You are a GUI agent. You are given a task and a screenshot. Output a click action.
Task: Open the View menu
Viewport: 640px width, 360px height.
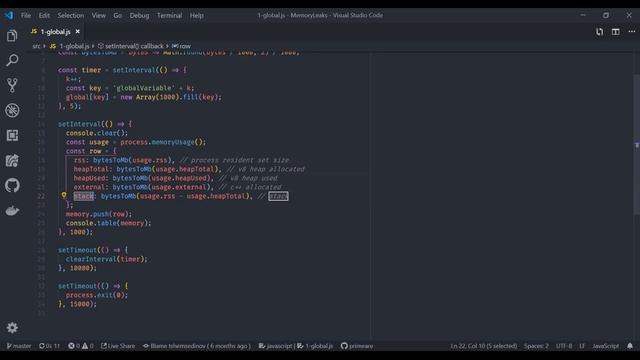tap(98, 15)
